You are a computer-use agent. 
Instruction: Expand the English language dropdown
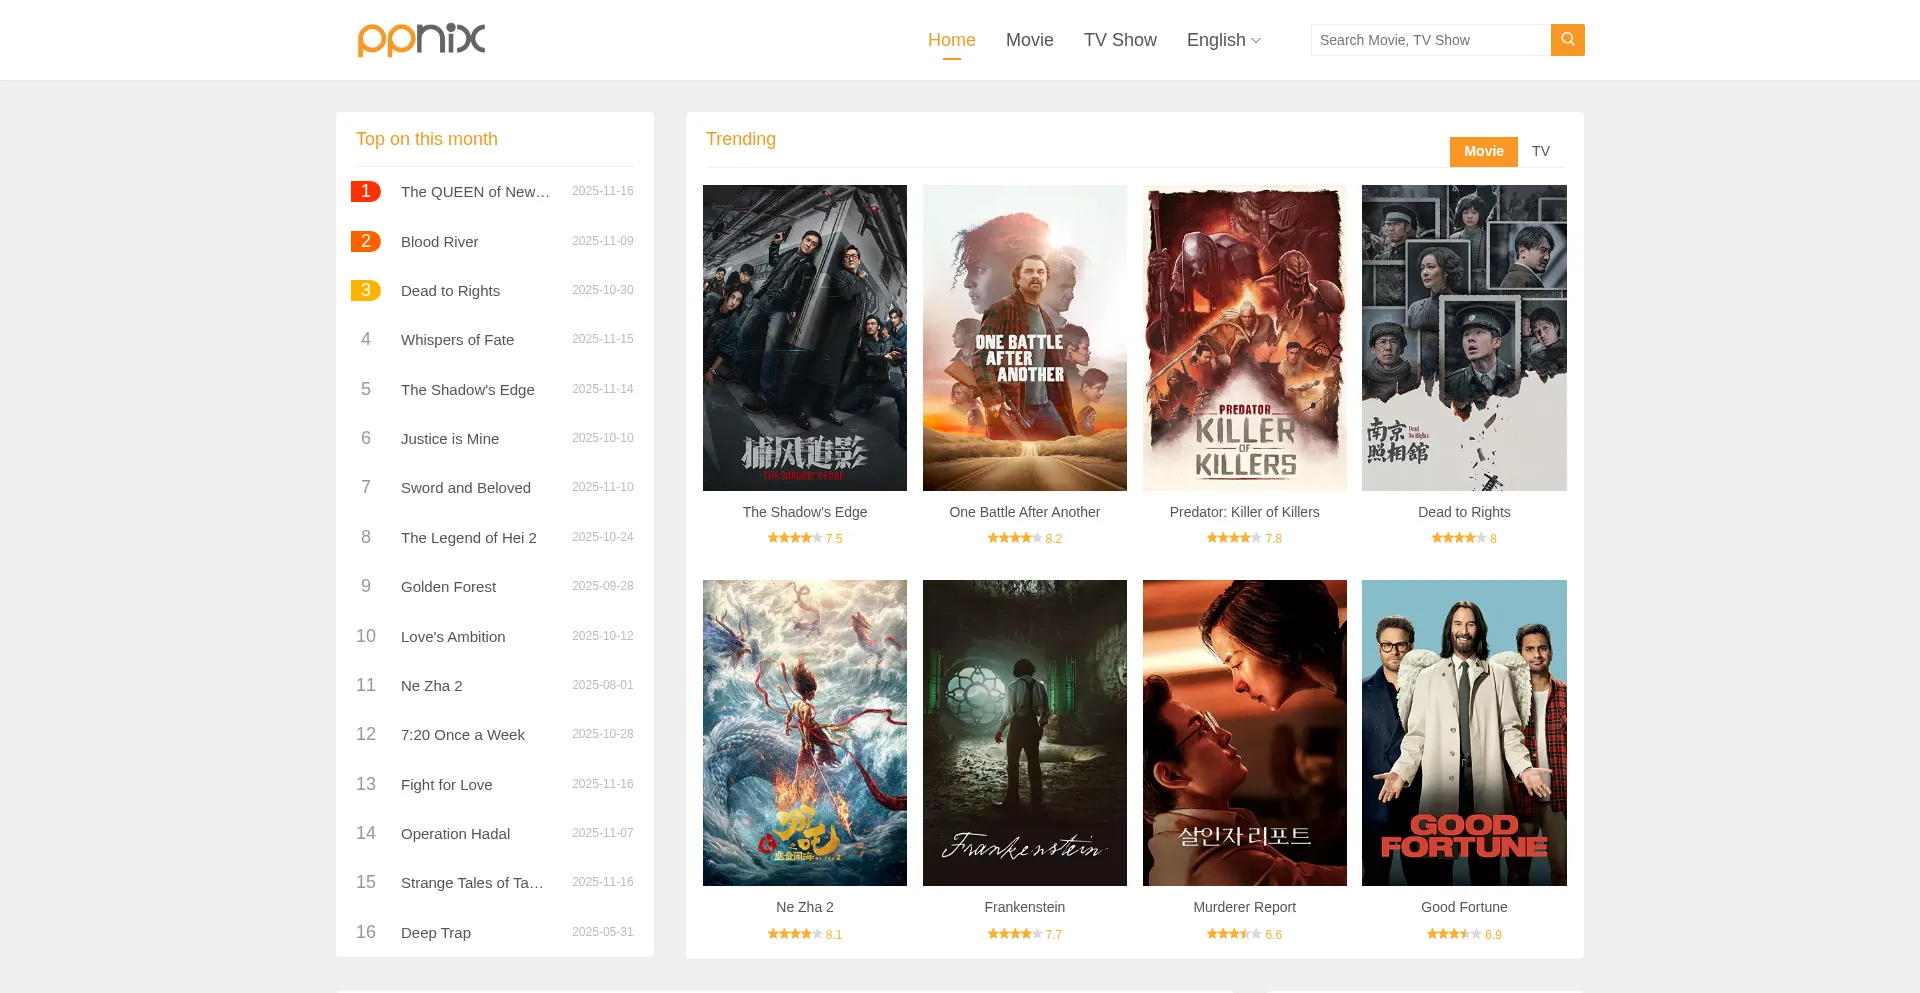click(x=1223, y=40)
